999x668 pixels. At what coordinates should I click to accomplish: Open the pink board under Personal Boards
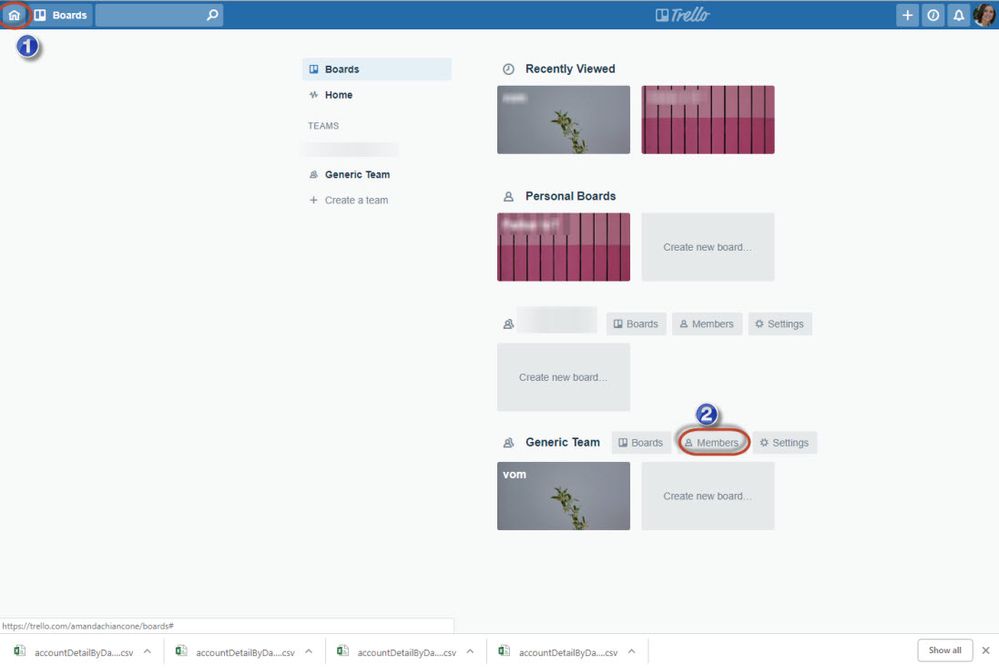tap(563, 247)
